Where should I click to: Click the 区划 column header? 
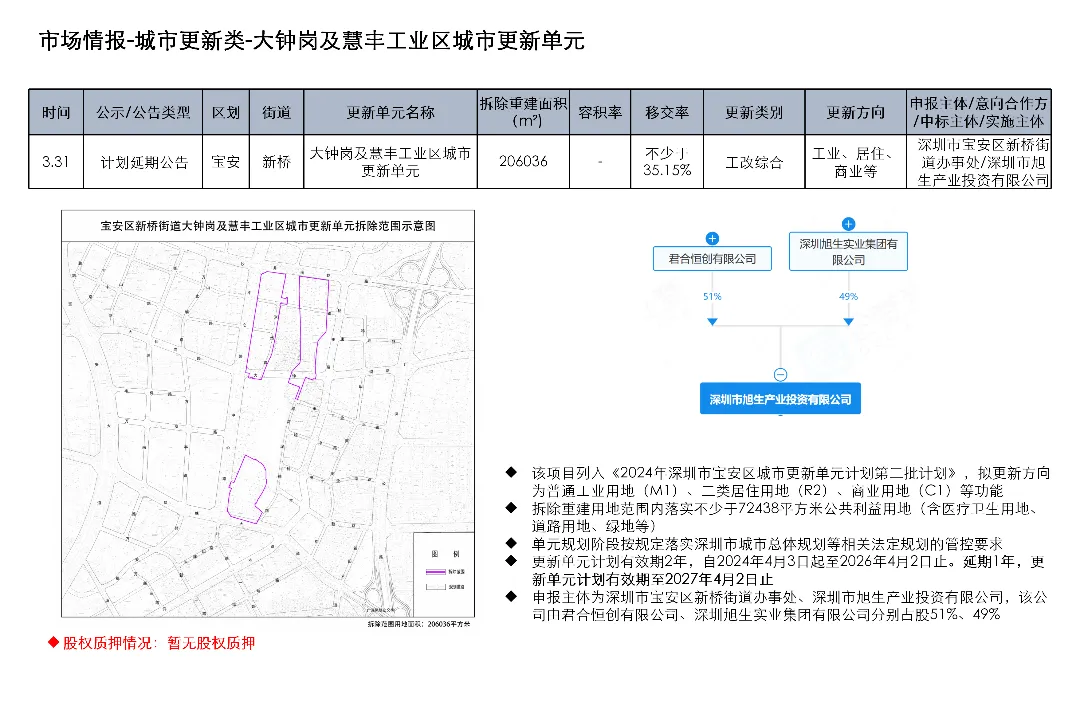(x=226, y=112)
